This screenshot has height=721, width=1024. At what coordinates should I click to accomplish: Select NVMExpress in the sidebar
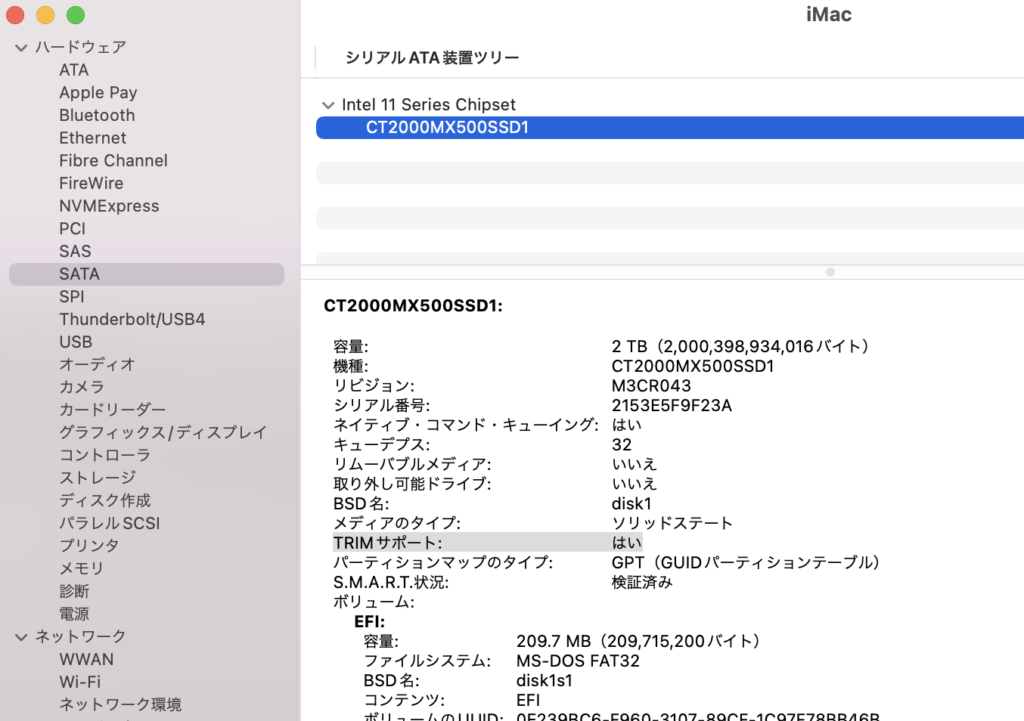pos(109,206)
